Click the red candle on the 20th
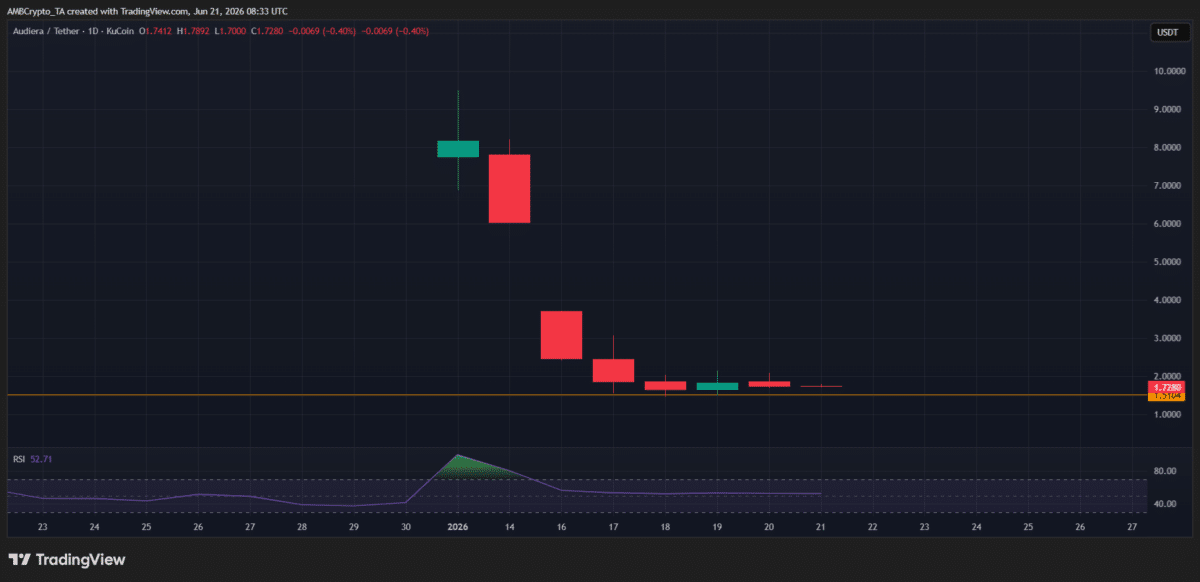 pyautogui.click(x=769, y=384)
